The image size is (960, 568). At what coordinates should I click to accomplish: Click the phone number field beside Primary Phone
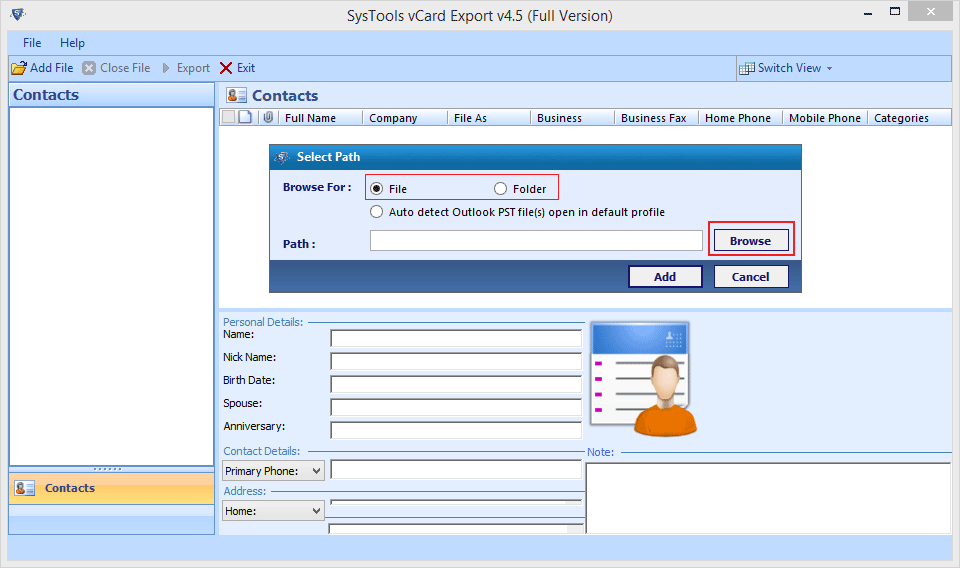[x=456, y=470]
